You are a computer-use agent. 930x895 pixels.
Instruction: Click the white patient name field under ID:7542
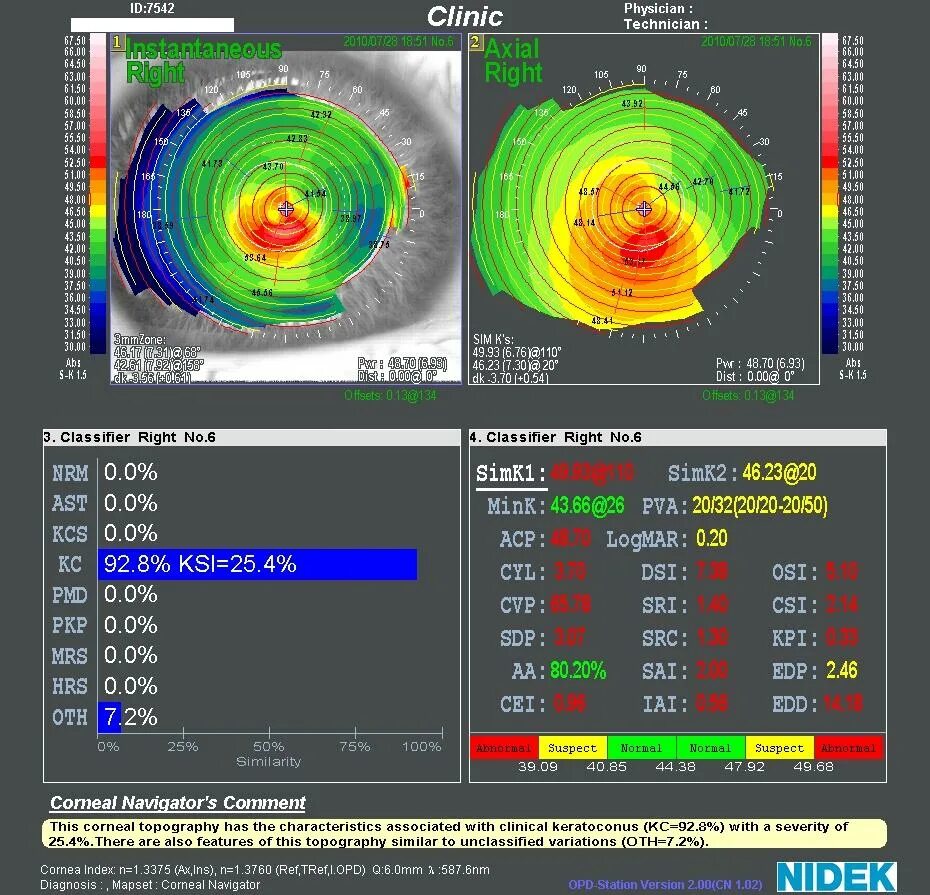pyautogui.click(x=152, y=25)
